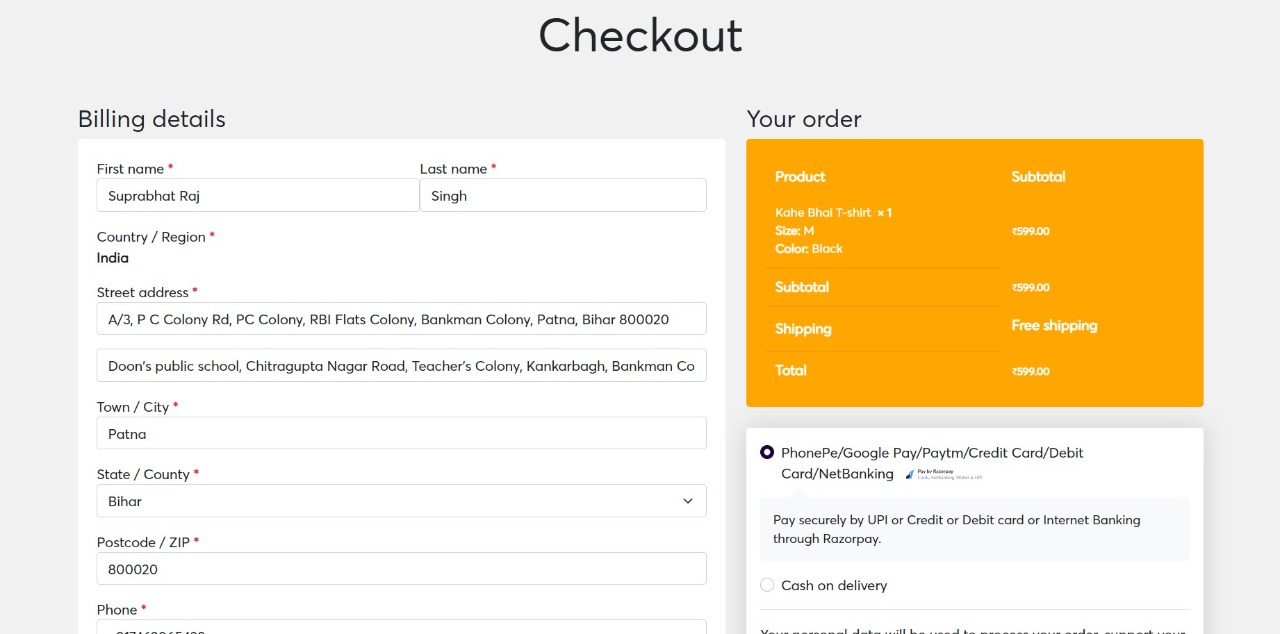
Task: Click the chevron arrow in State dropdown
Action: (x=688, y=501)
